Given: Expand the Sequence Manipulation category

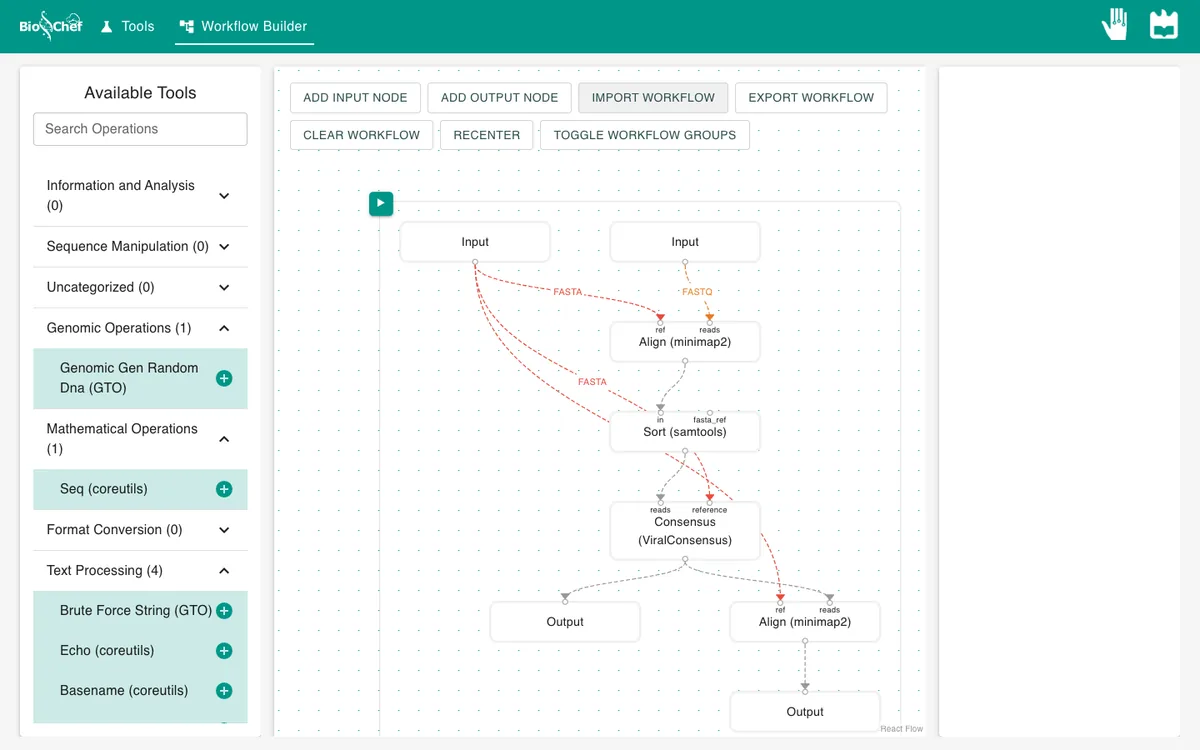Looking at the screenshot, I should point(140,247).
